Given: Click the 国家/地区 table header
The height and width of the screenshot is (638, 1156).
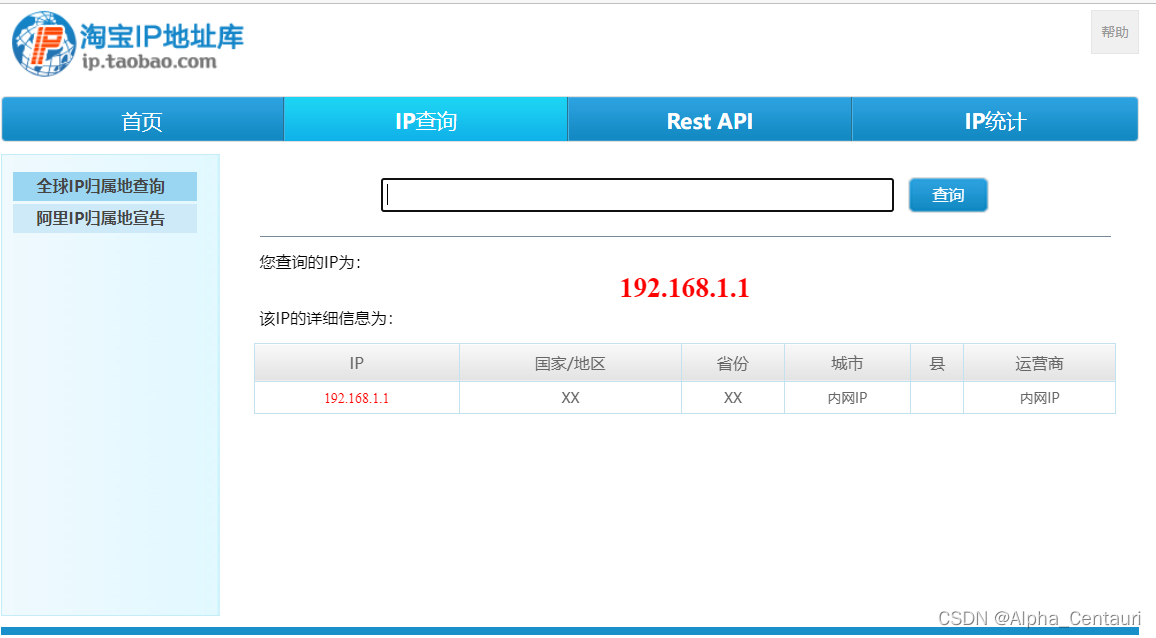Looking at the screenshot, I should (570, 363).
